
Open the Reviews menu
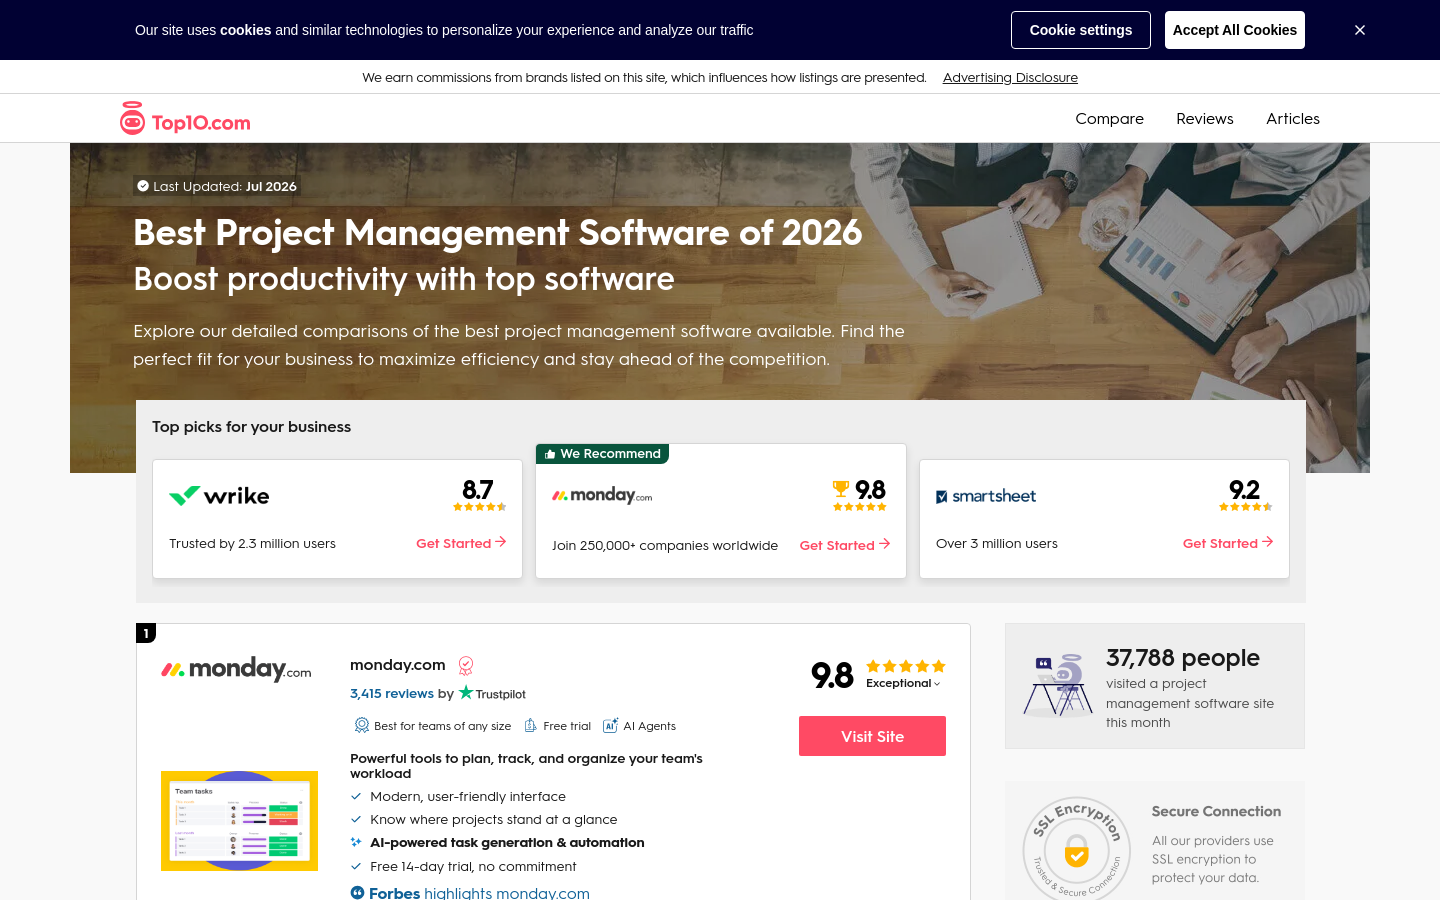1205,118
